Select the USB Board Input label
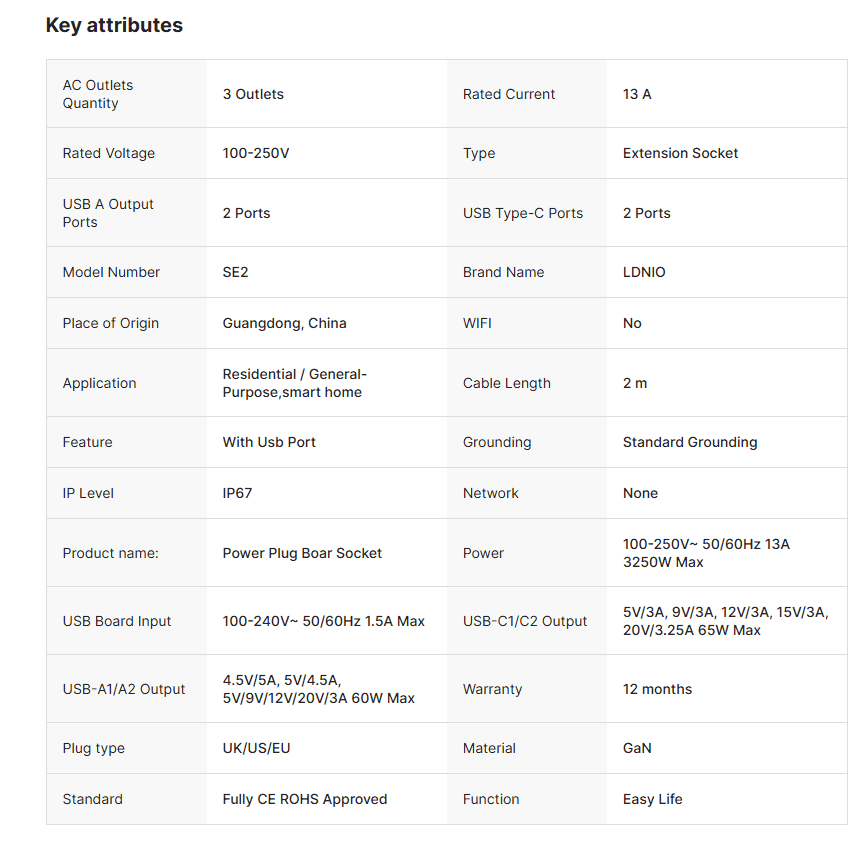This screenshot has width=867, height=842. click(x=117, y=621)
